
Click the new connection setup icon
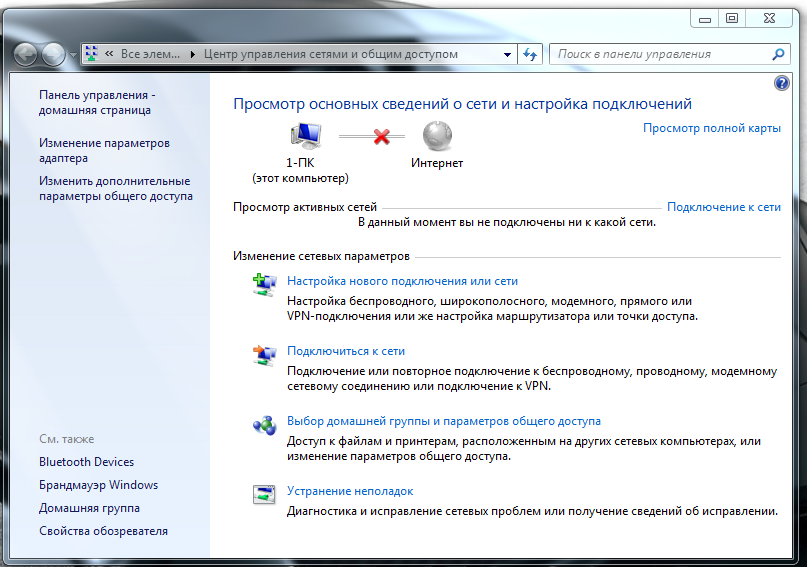pos(264,285)
